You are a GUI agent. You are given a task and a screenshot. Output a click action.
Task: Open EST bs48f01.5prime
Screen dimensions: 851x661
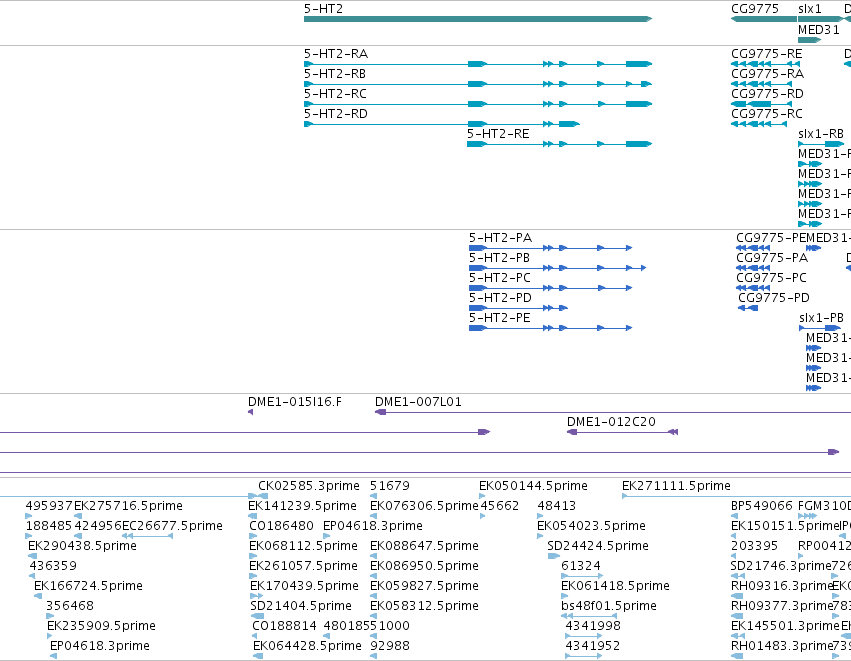(x=609, y=607)
